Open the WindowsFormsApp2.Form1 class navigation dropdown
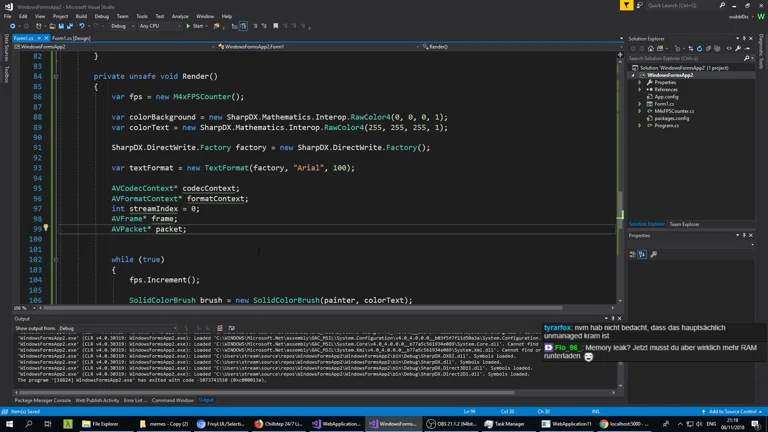 (x=318, y=47)
